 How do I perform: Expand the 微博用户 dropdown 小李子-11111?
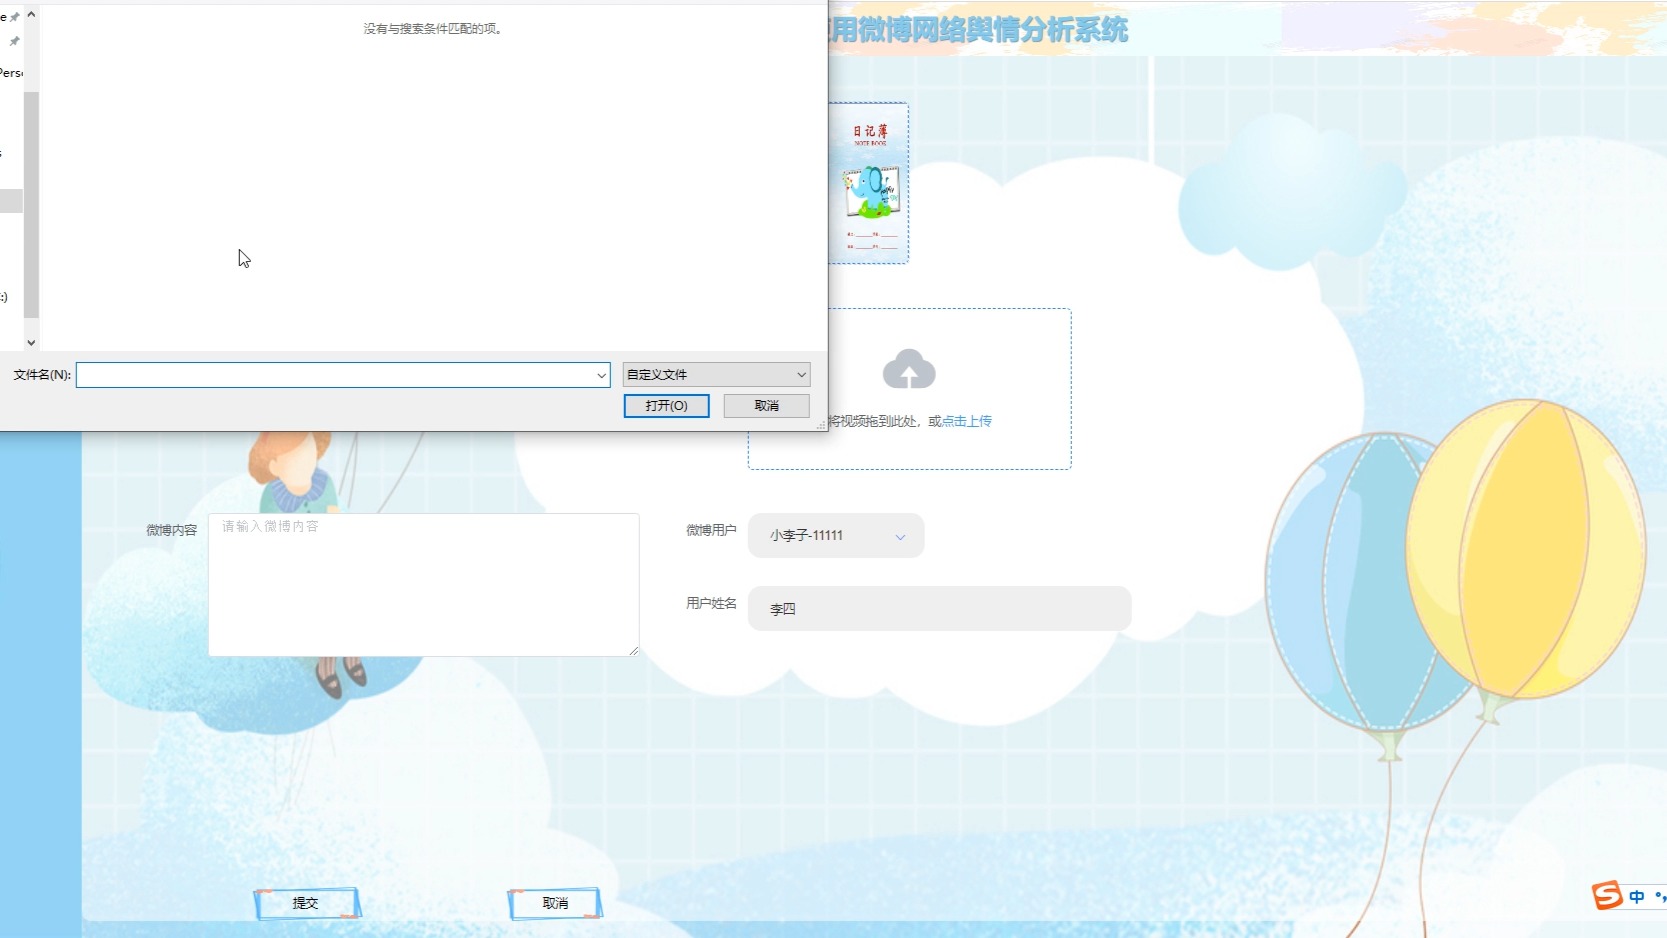836,536
